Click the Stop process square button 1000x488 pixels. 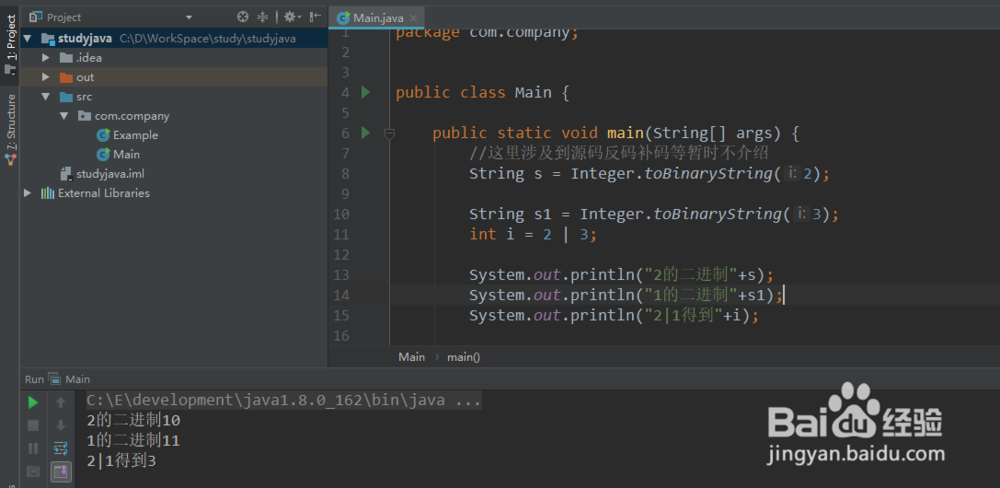tap(33, 425)
